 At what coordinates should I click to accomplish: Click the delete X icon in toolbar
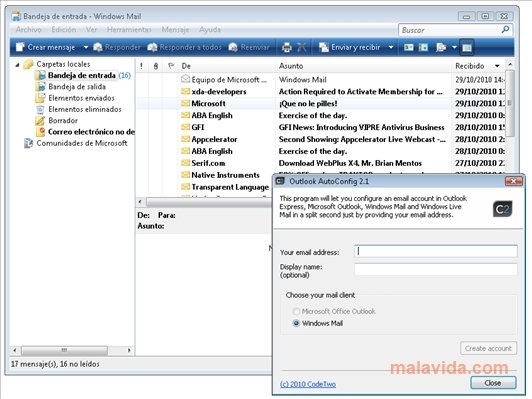tap(301, 48)
